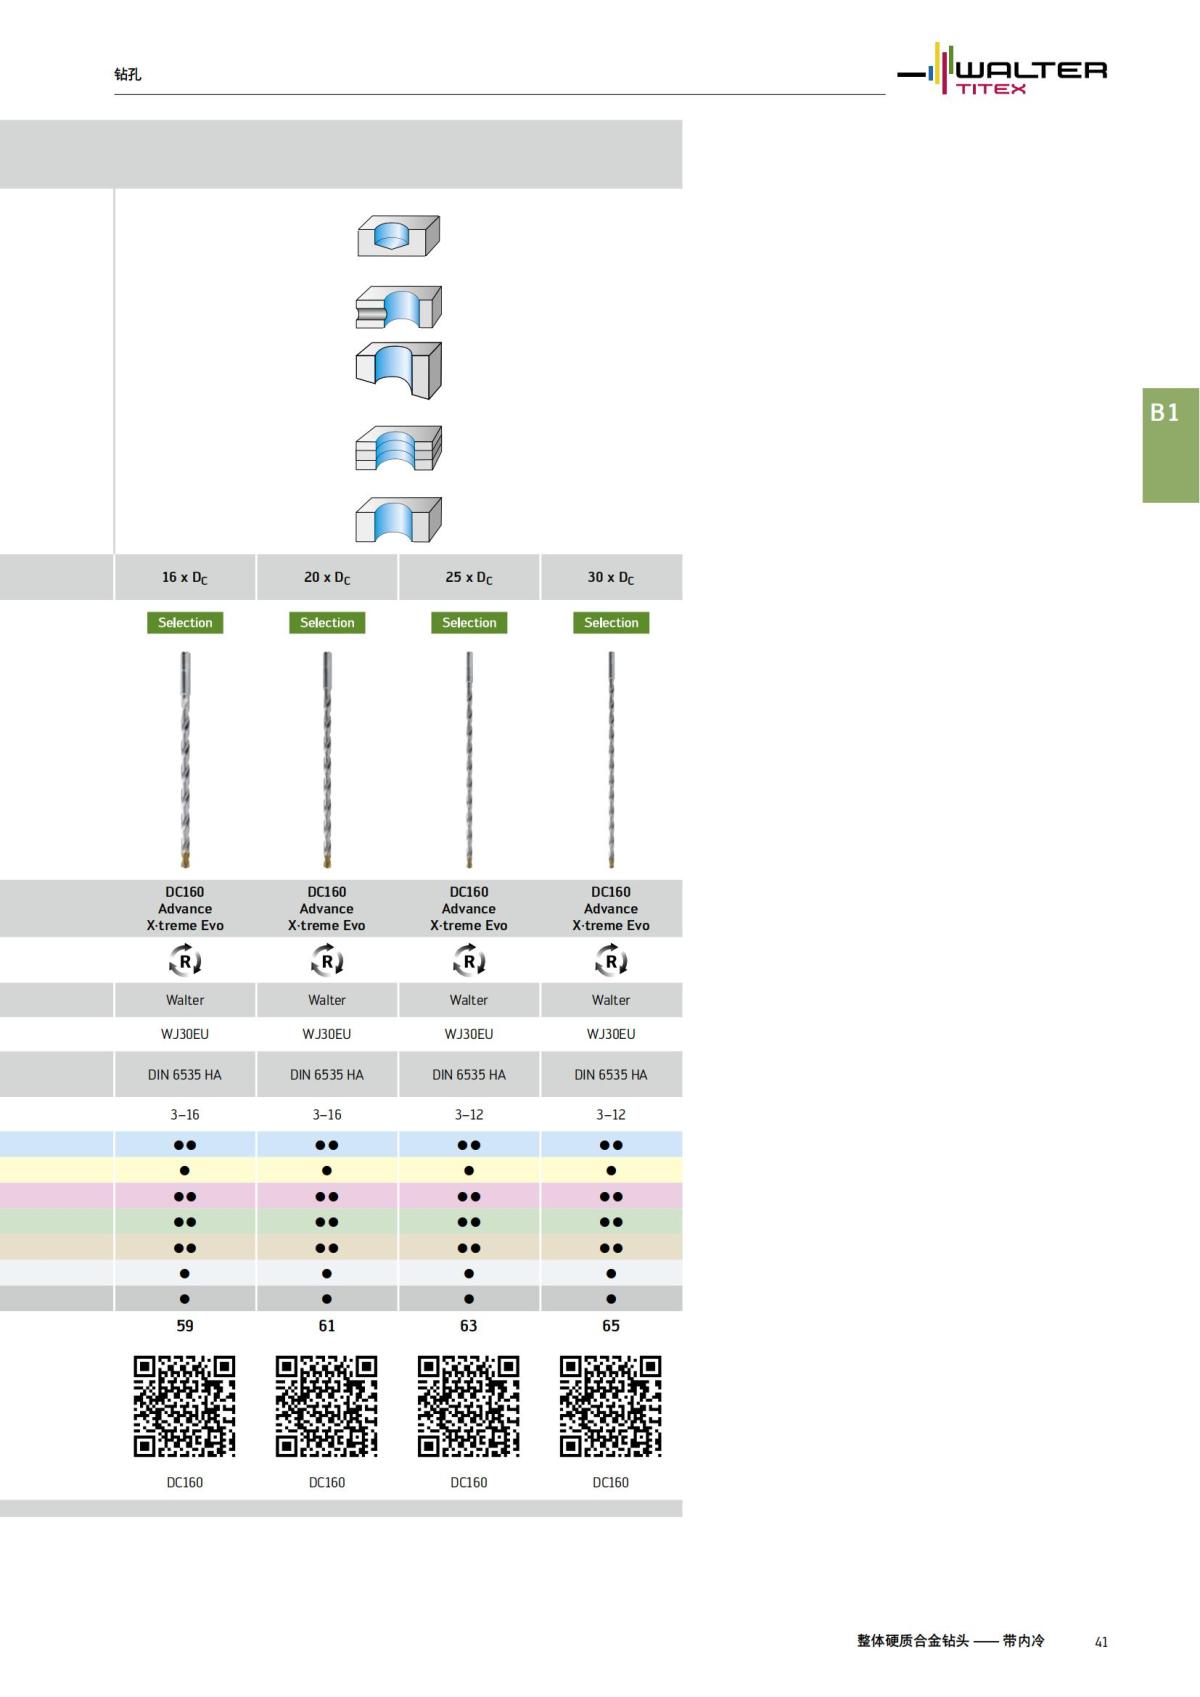Click diameter range 3–16 under 20 x Dc
1200x1697 pixels.
[327, 1114]
